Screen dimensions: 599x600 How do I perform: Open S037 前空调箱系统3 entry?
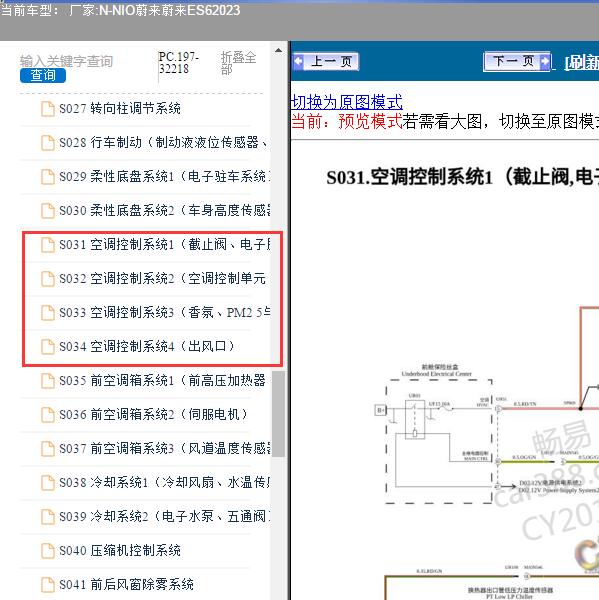coord(165,448)
